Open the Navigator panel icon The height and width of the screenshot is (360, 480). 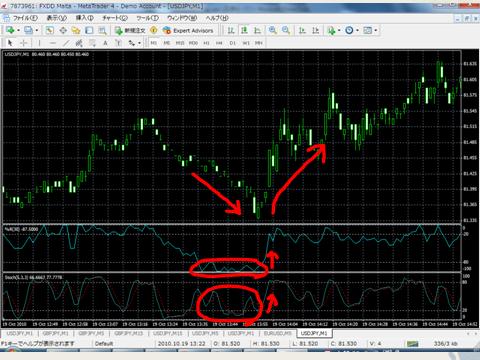pos(76,30)
